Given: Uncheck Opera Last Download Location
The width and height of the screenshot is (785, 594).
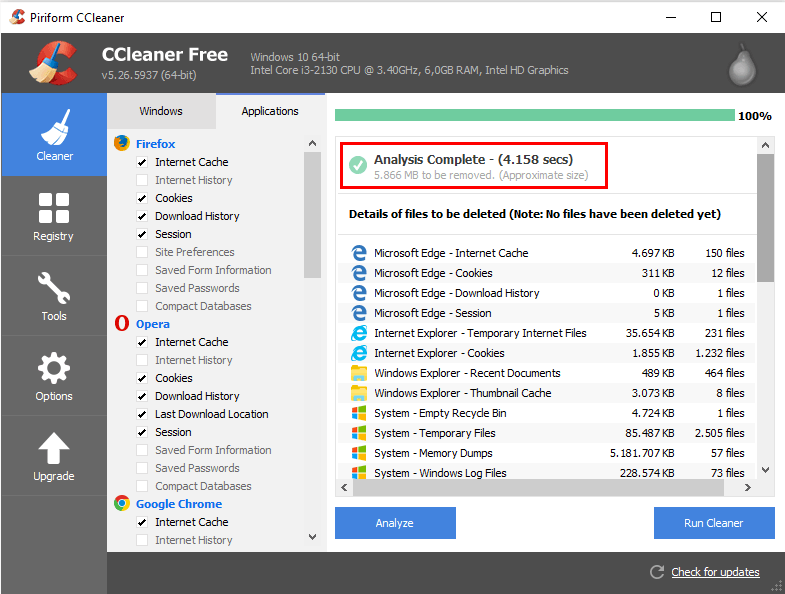Looking at the screenshot, I should [142, 414].
